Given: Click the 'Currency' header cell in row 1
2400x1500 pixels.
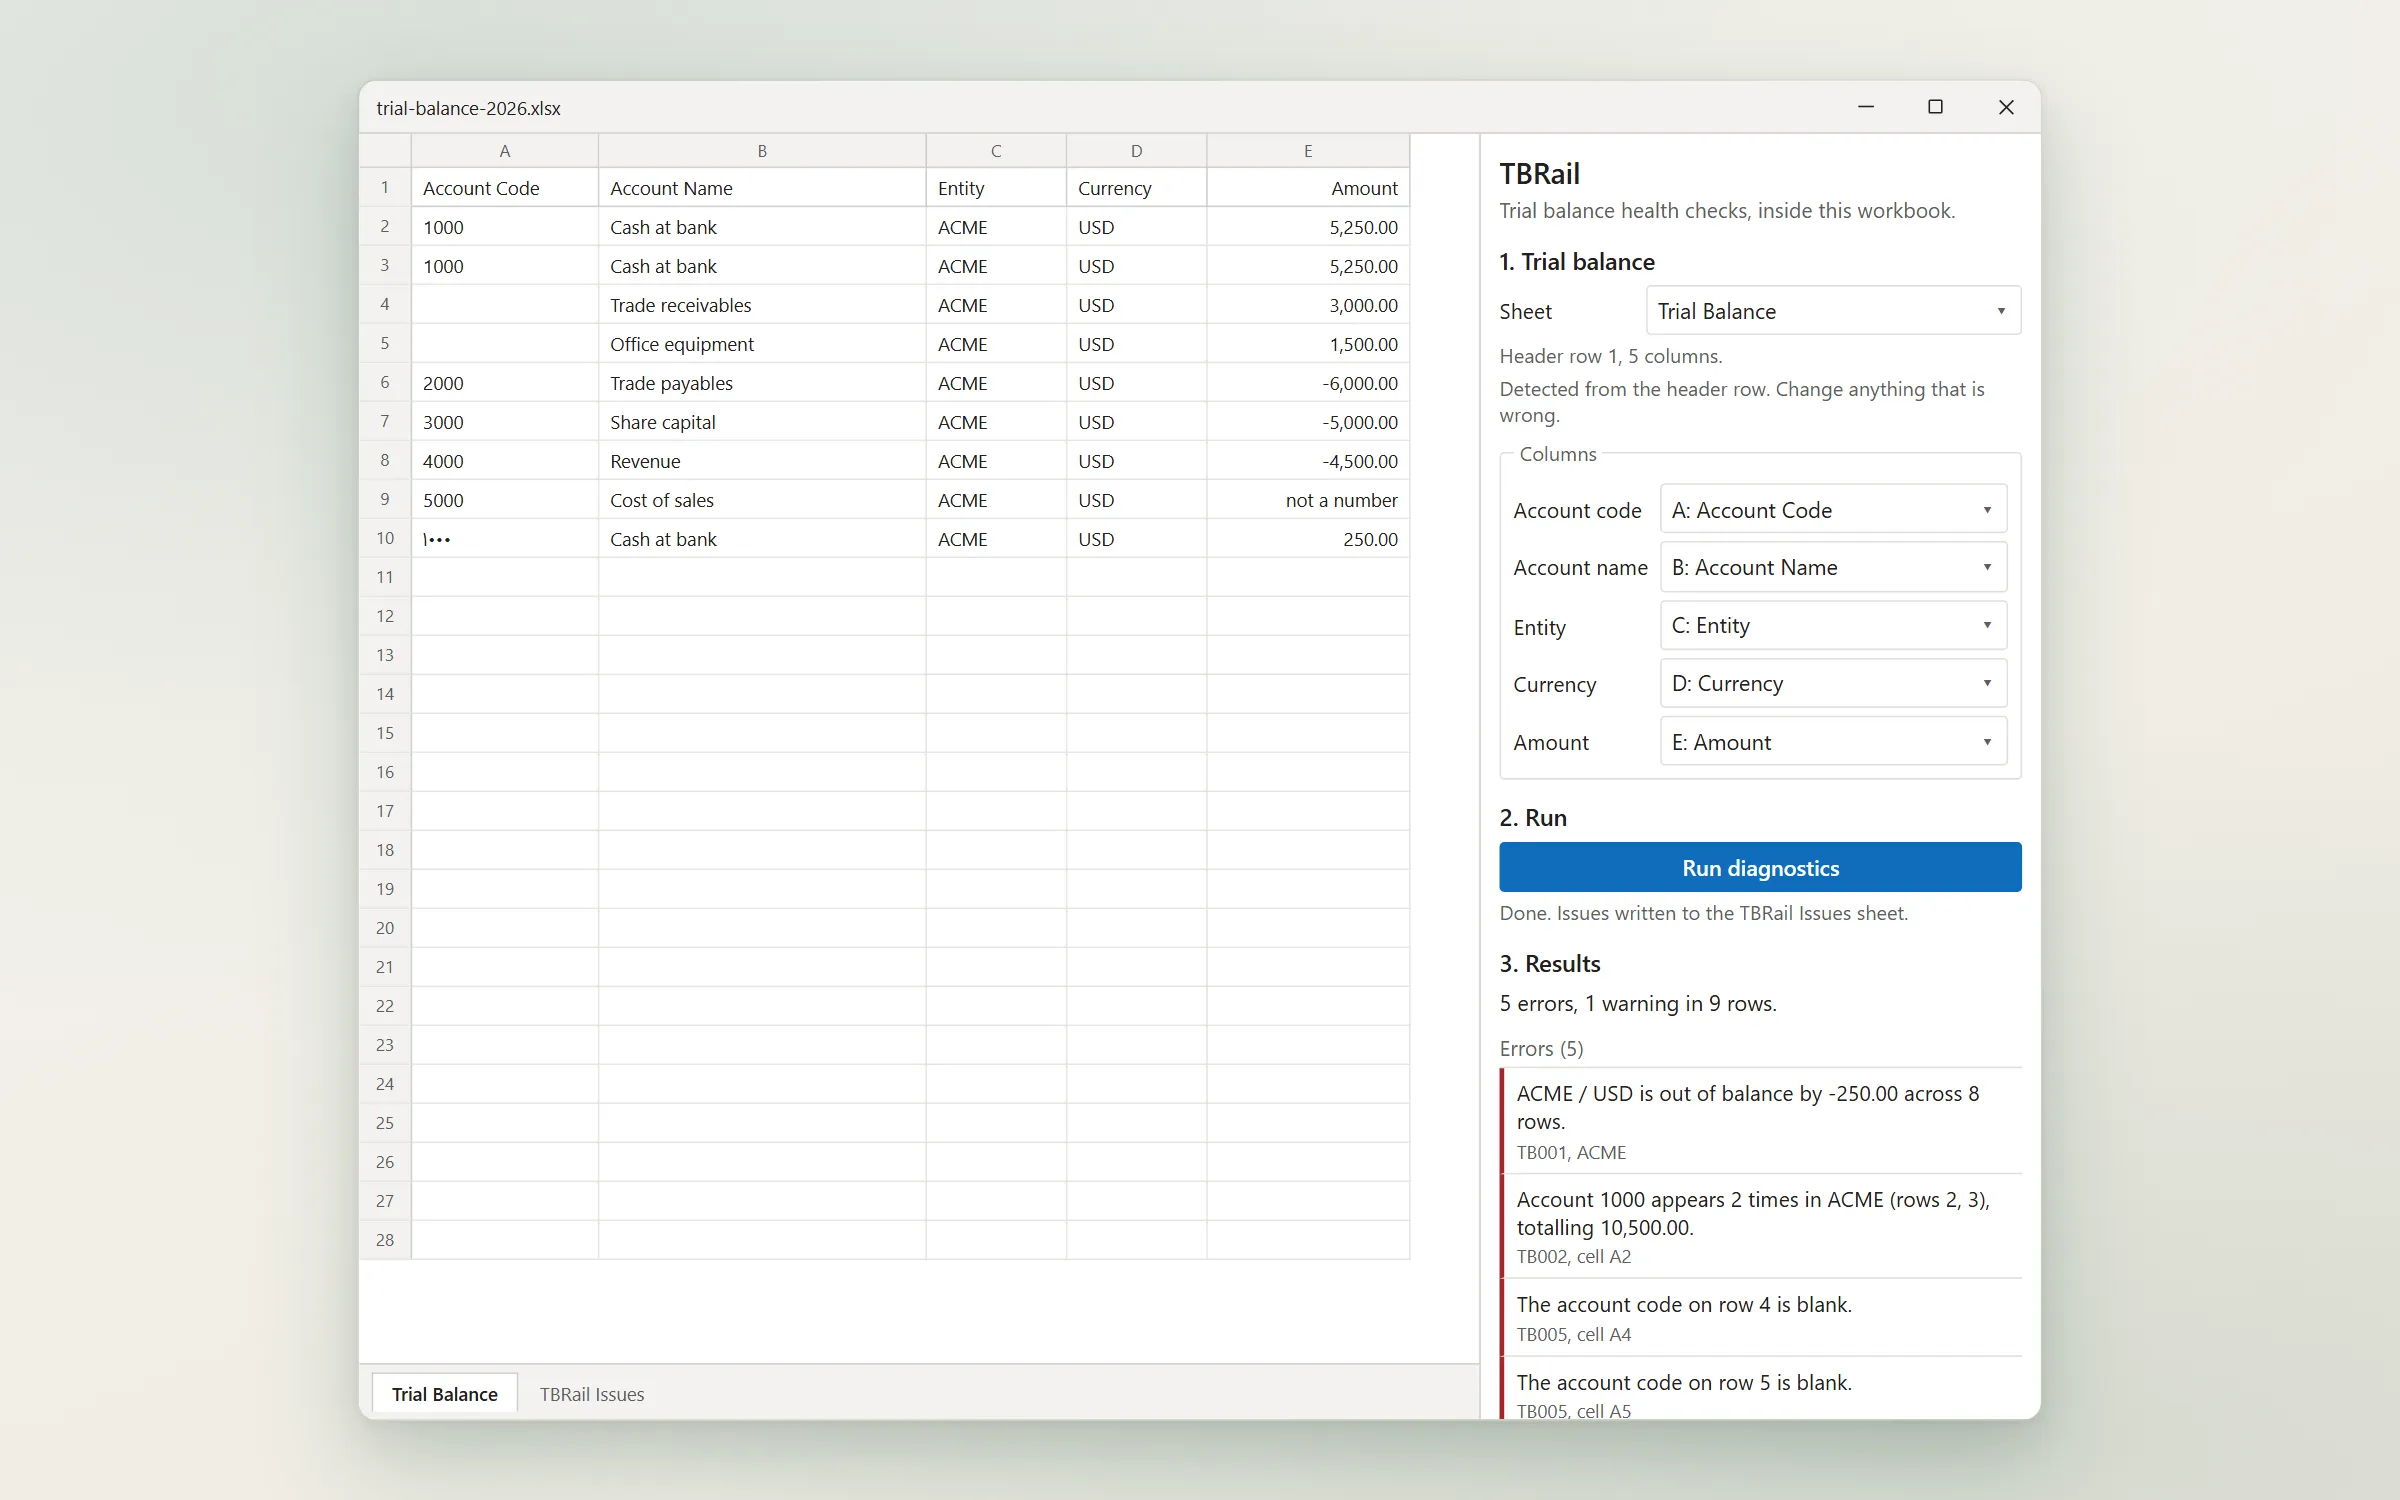Looking at the screenshot, I should point(1136,188).
